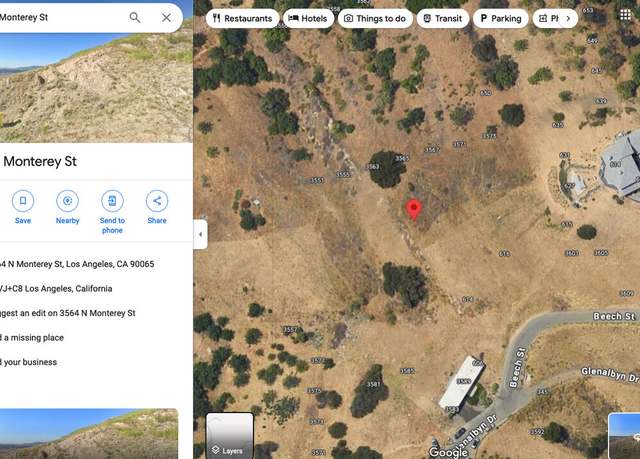Filter the map by Hotels
Image resolution: width=640 pixels, height=459 pixels.
[308, 18]
